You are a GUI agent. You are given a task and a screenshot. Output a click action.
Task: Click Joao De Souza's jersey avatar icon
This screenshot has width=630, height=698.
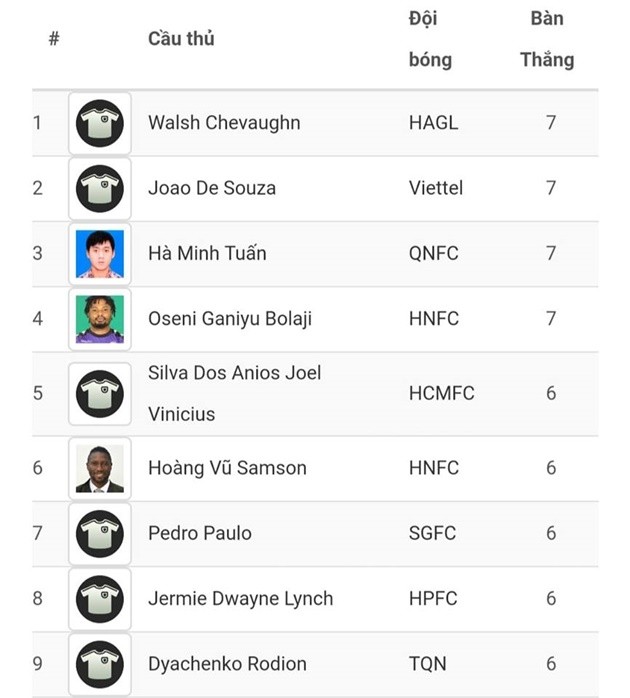[100, 189]
